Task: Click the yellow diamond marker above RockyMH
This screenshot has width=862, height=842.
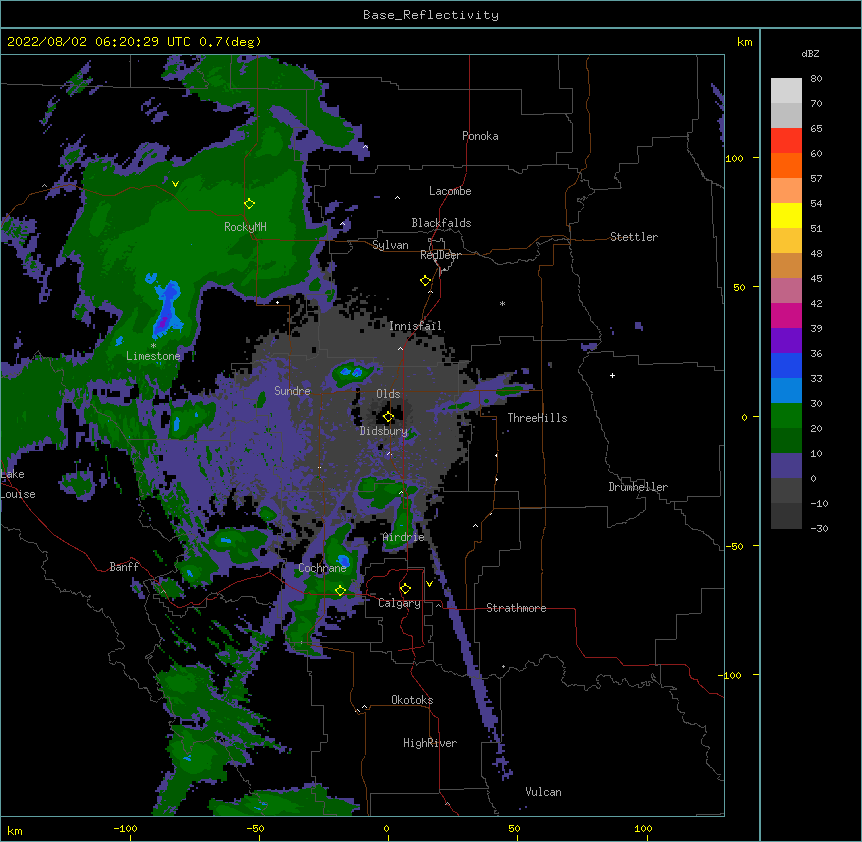Action: tap(249, 204)
